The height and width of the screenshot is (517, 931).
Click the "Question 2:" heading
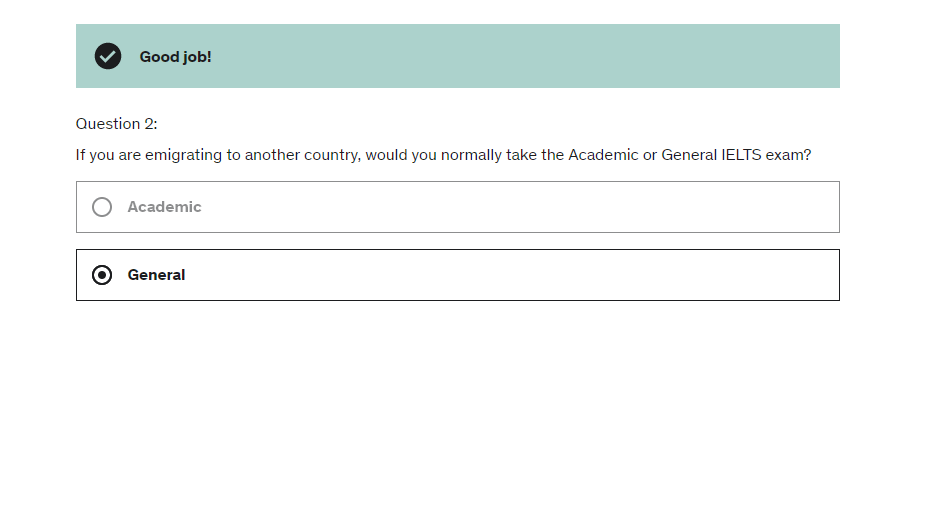pyautogui.click(x=116, y=124)
